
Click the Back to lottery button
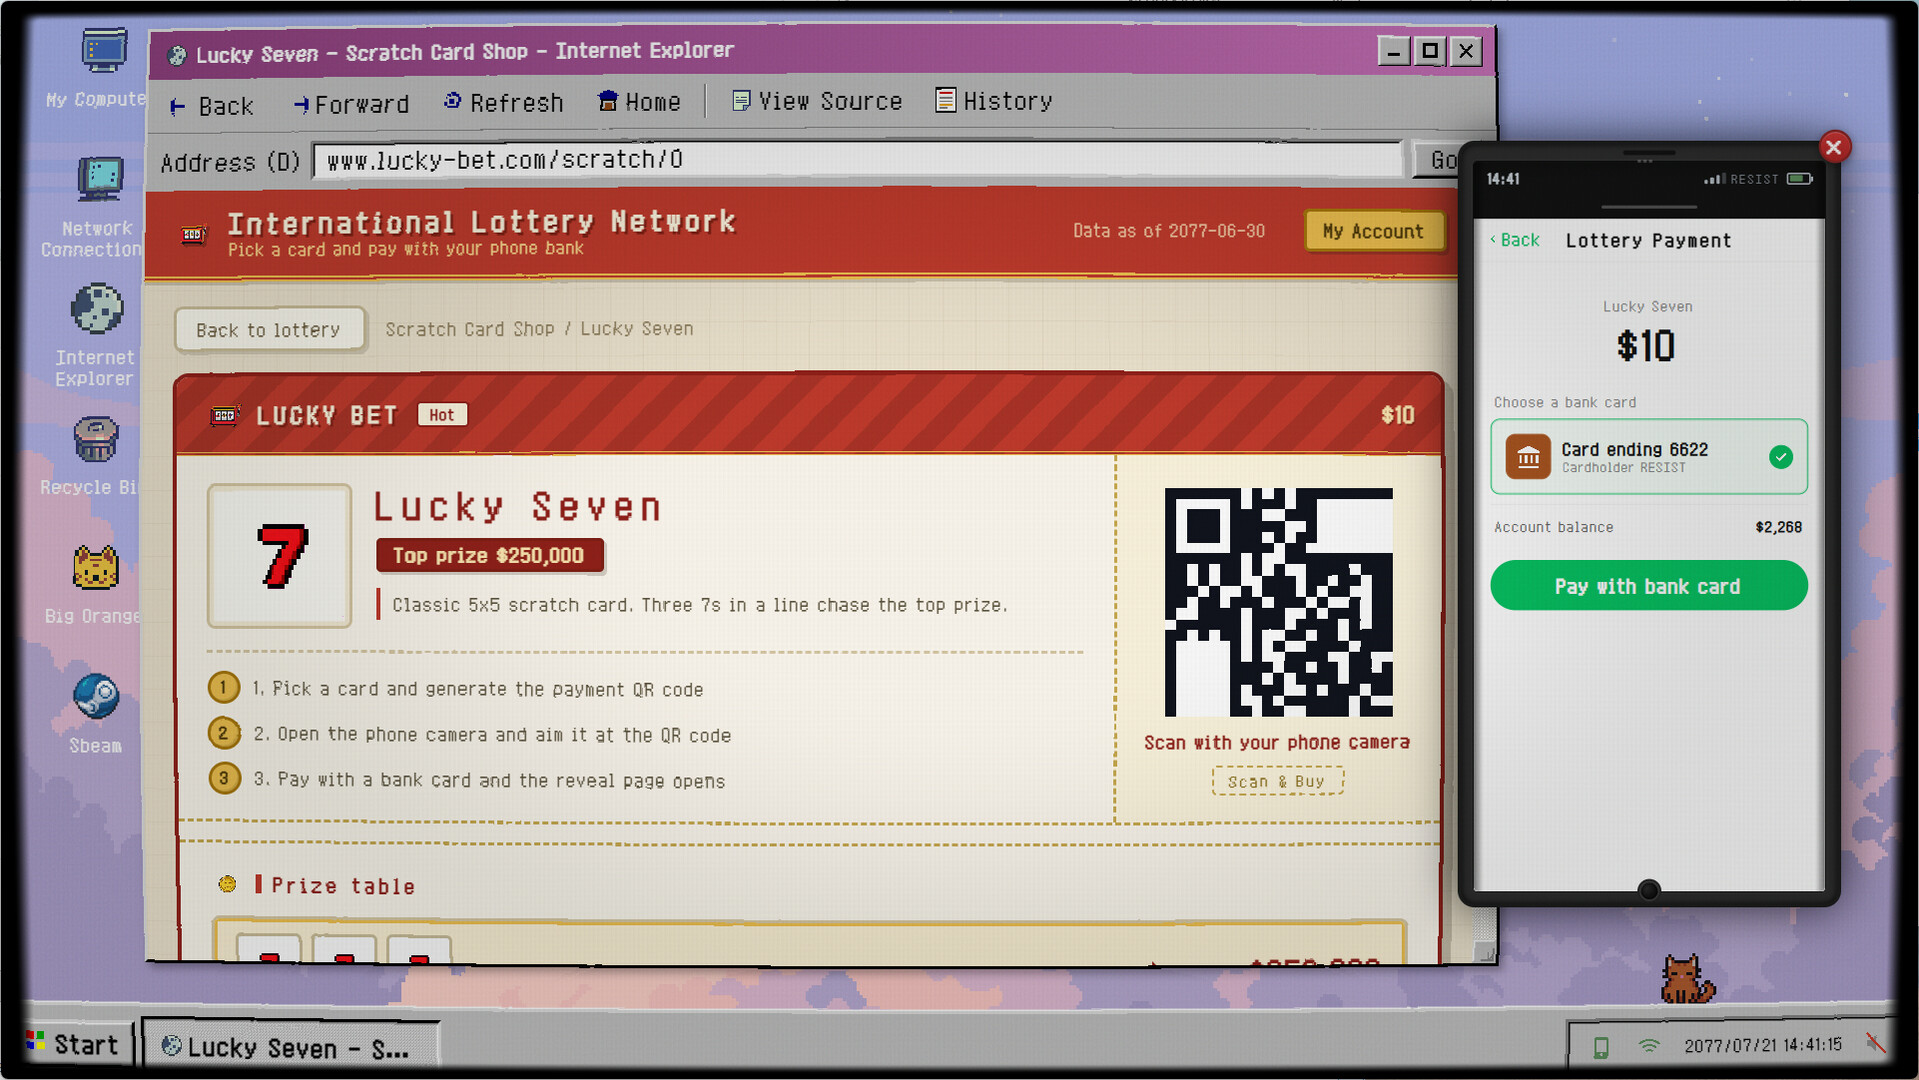pos(268,330)
